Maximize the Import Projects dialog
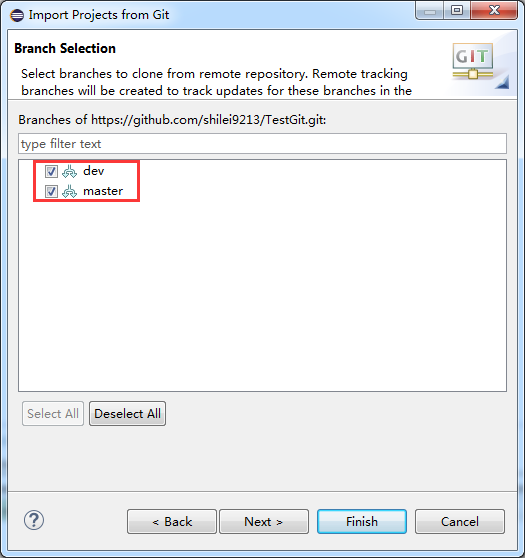Image resolution: width=525 pixels, height=558 pixels. 457,11
